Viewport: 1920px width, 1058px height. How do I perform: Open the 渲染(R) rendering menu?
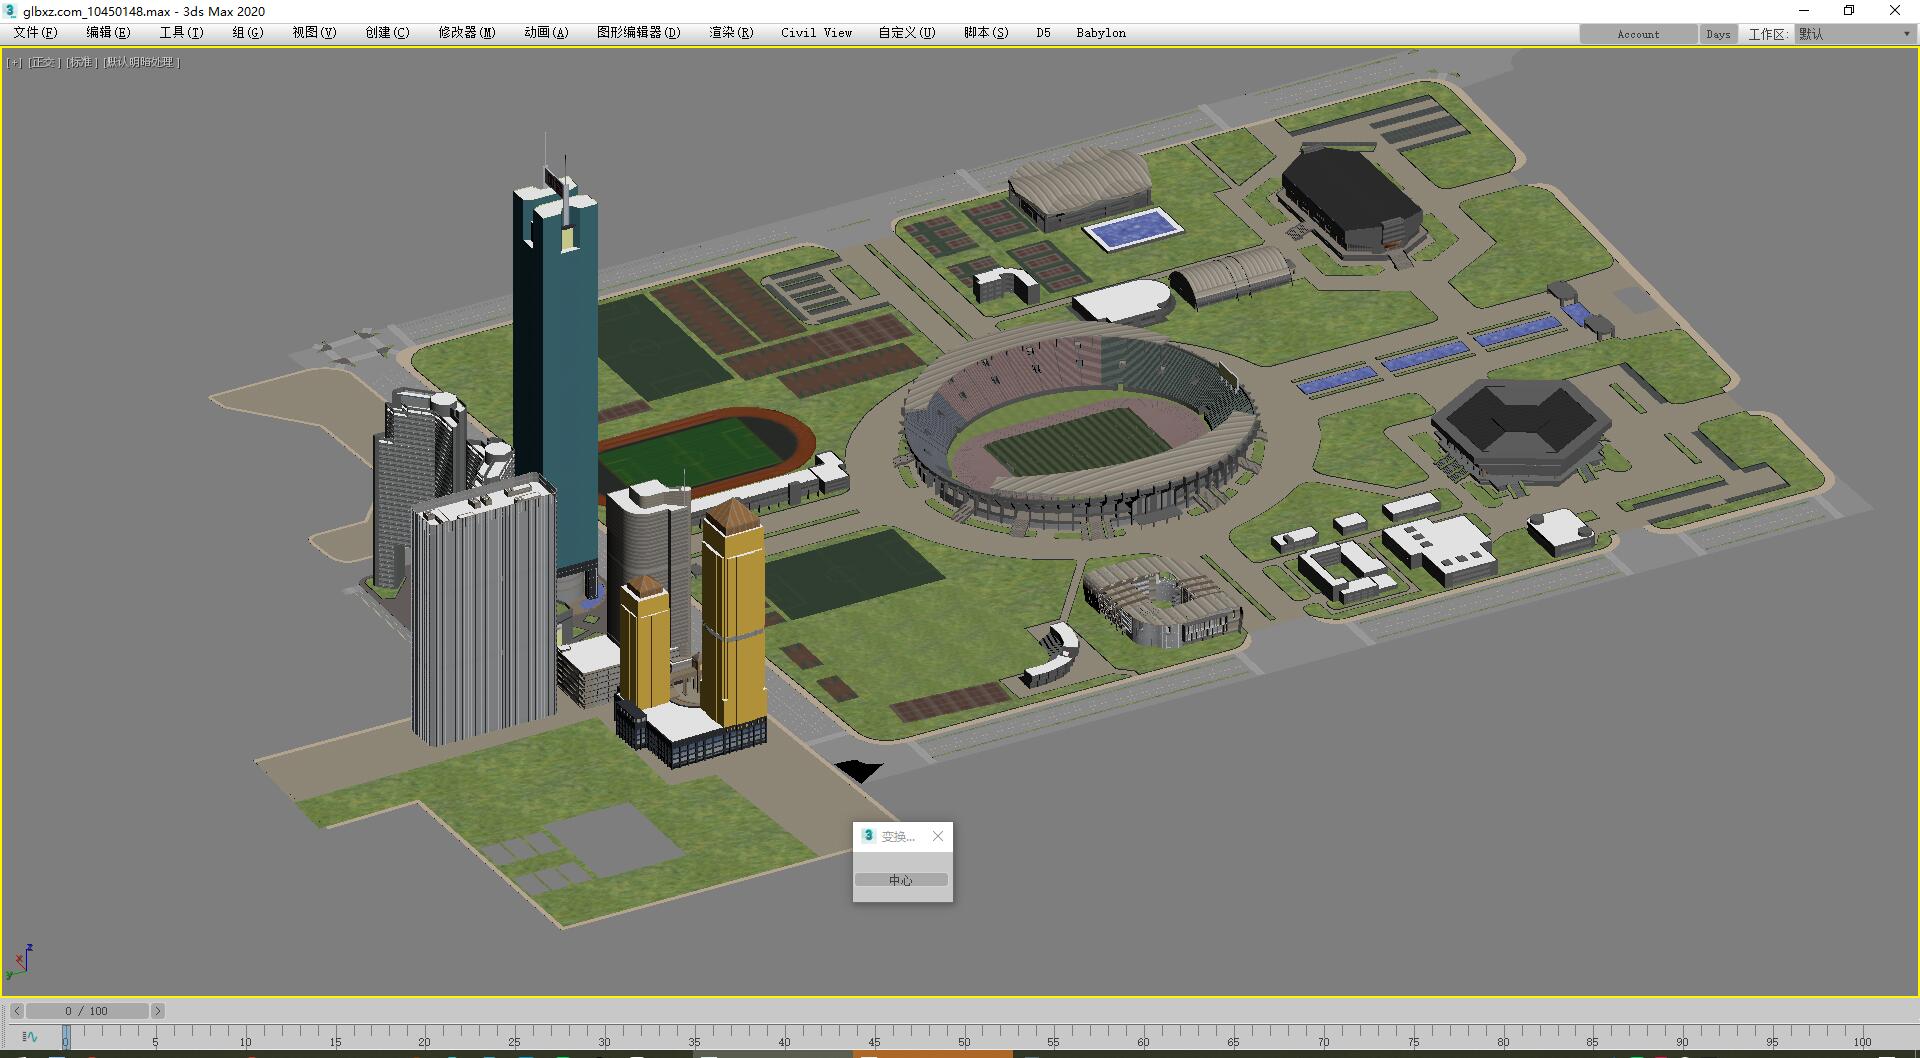730,33
